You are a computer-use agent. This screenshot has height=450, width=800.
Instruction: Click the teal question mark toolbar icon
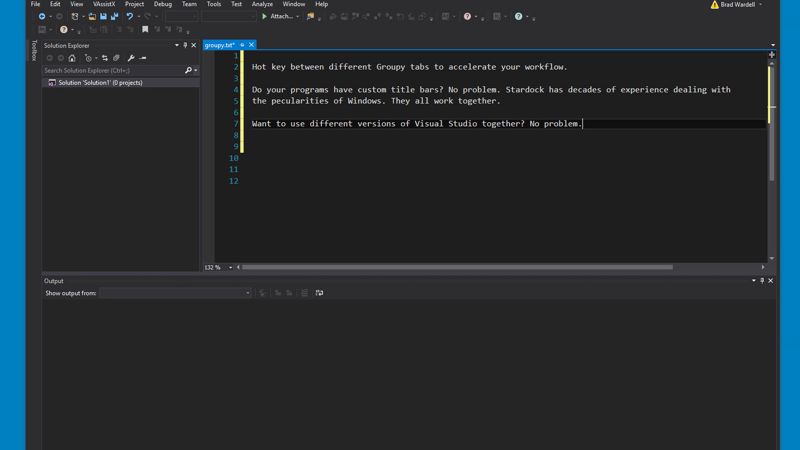click(518, 16)
